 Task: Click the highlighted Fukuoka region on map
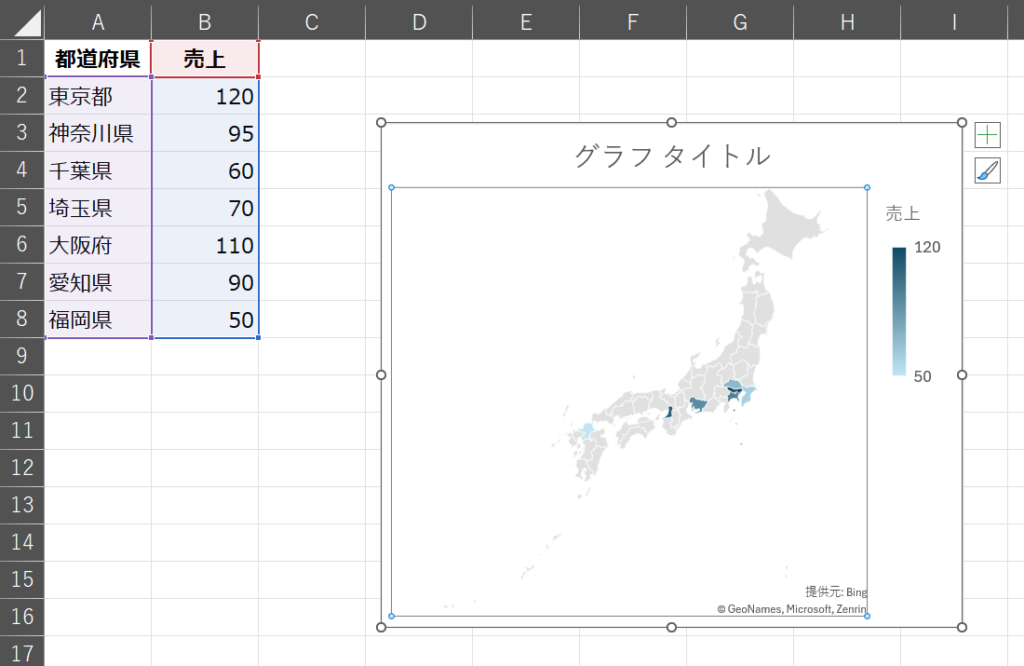(587, 432)
